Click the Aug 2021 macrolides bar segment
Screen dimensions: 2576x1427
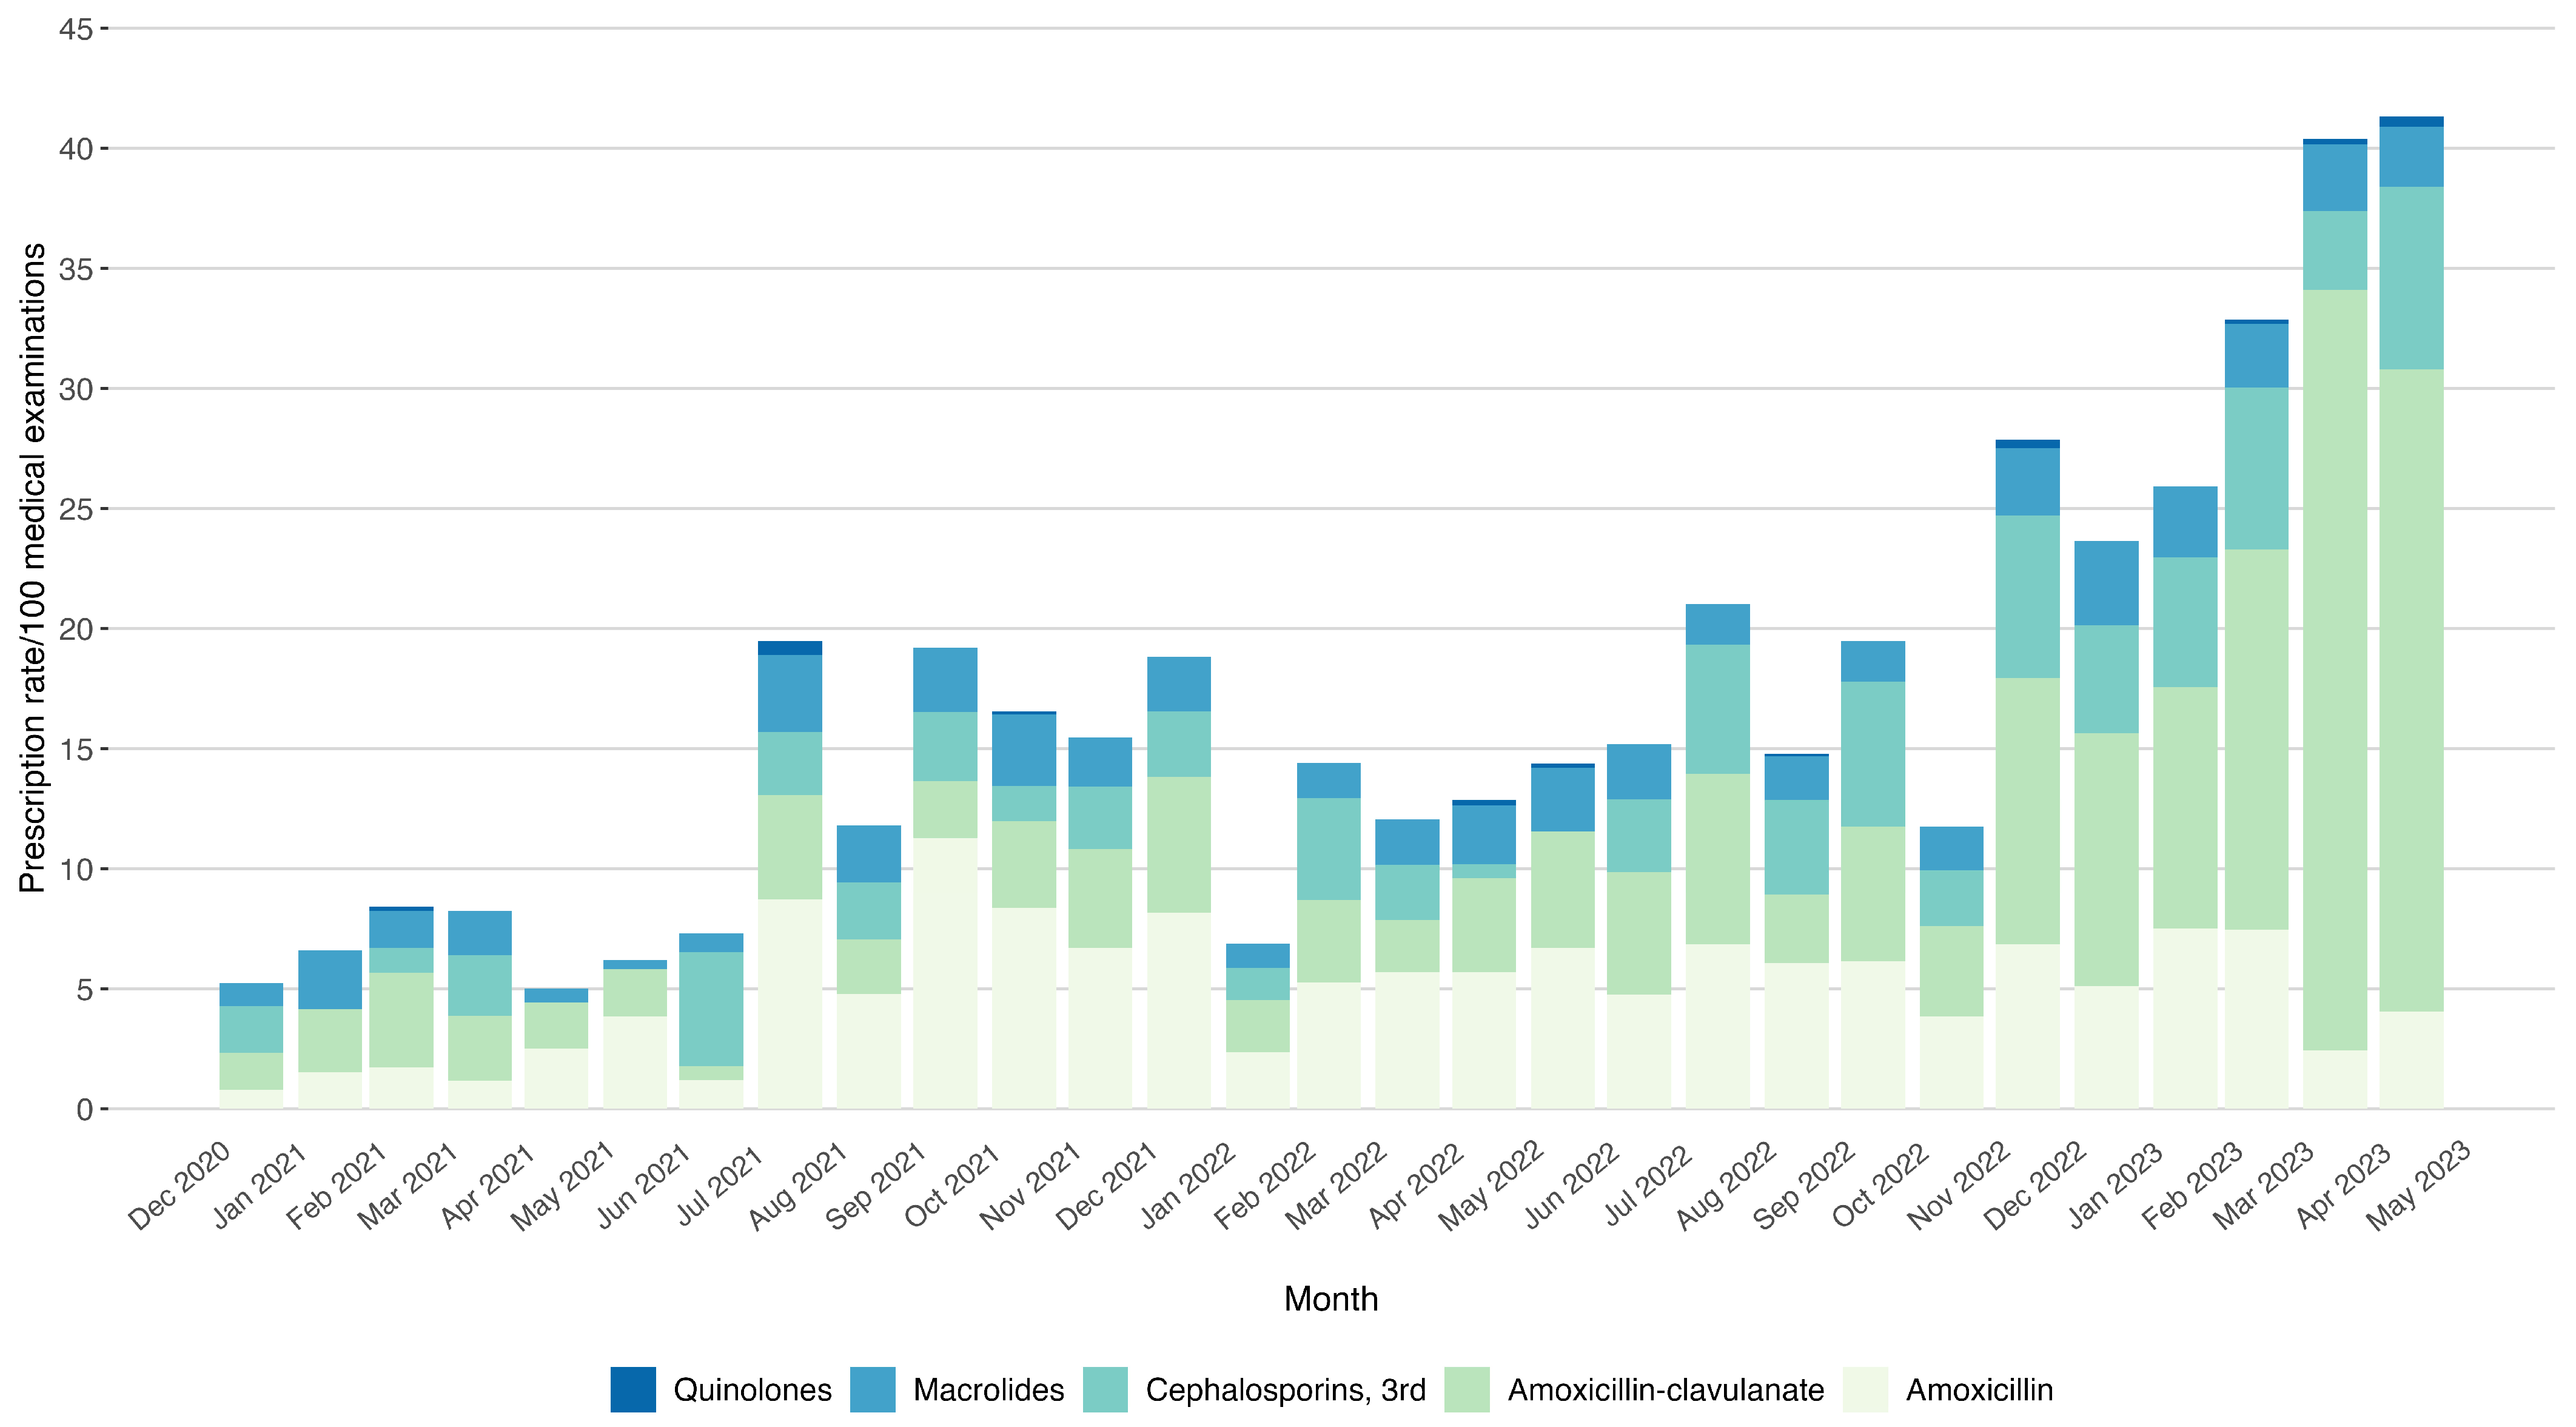pyautogui.click(x=790, y=693)
